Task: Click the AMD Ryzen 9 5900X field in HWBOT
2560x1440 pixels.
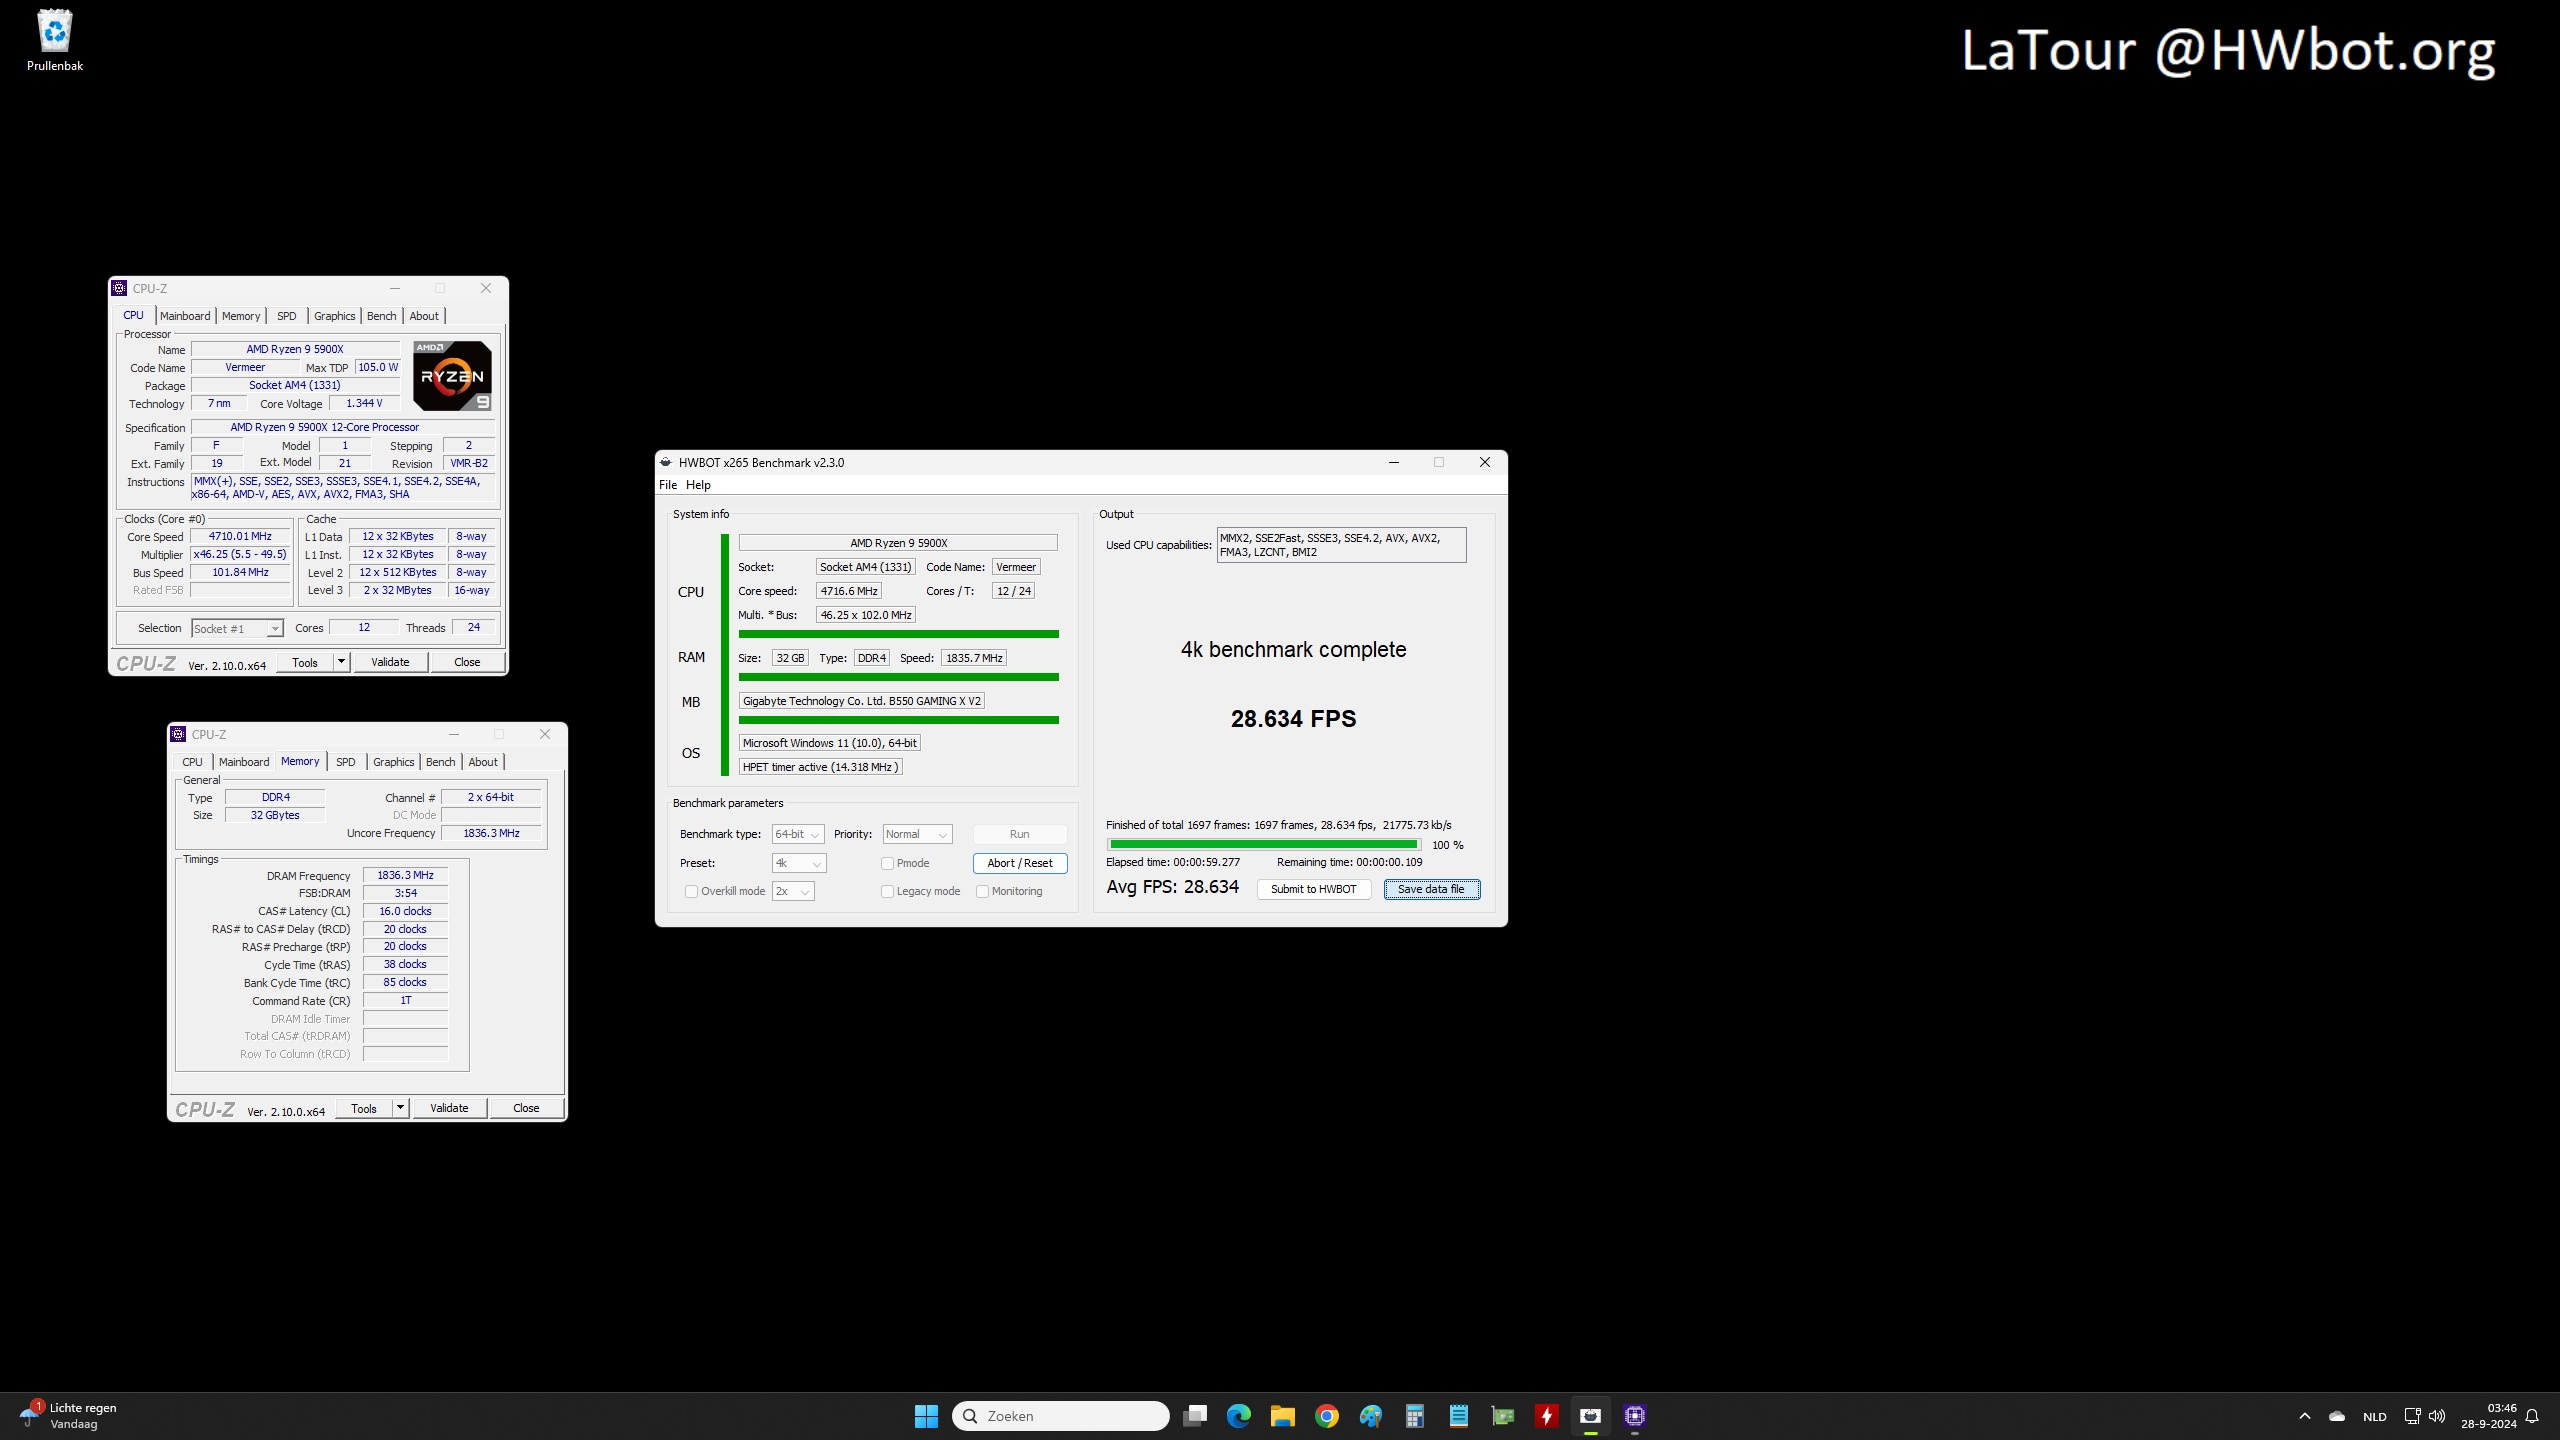Action: pyautogui.click(x=898, y=543)
